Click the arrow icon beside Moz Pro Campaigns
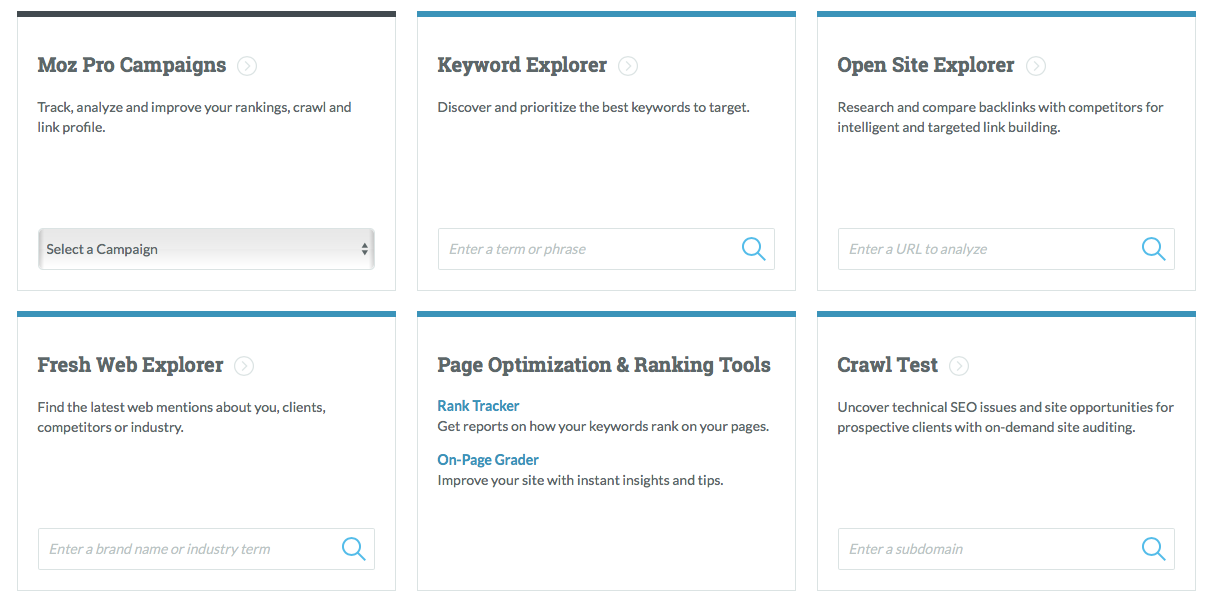Image resolution: width=1209 pixels, height=604 pixels. tap(247, 66)
